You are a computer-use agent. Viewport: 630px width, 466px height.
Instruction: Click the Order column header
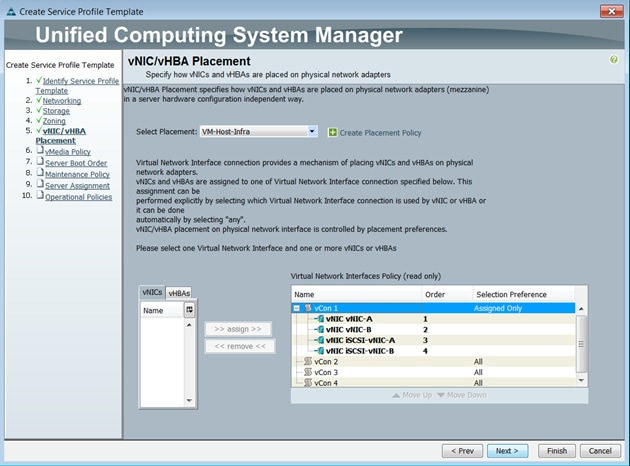pos(447,294)
